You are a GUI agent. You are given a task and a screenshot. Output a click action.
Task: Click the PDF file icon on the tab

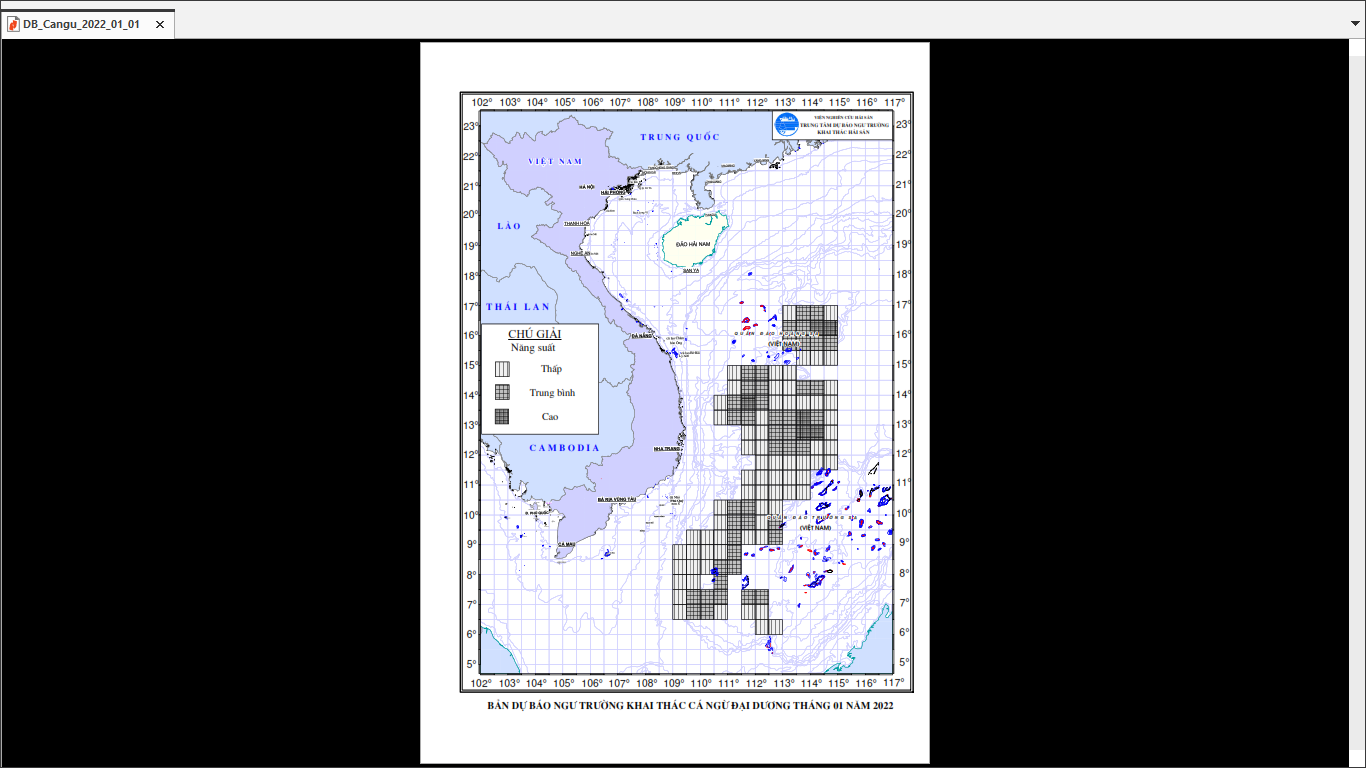coord(14,24)
